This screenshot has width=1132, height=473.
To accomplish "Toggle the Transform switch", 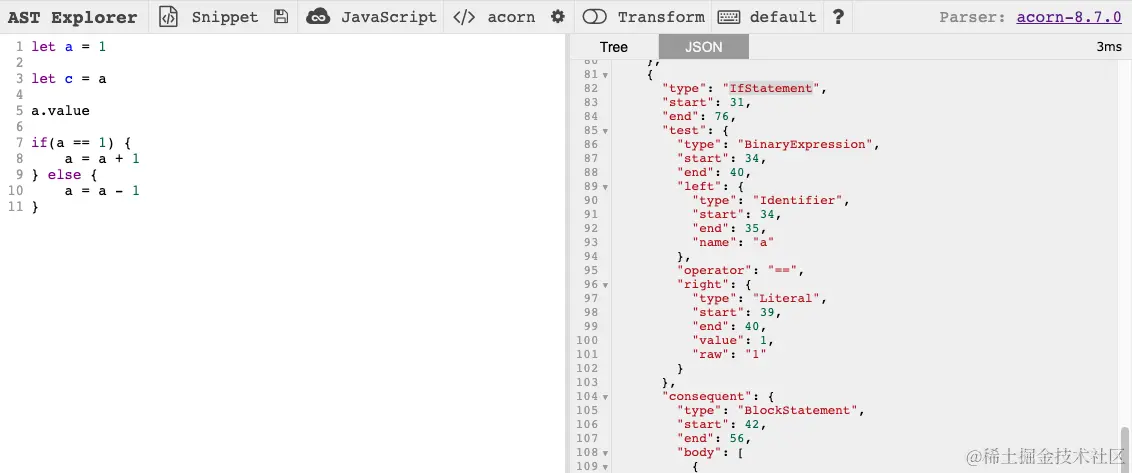I will (x=594, y=17).
